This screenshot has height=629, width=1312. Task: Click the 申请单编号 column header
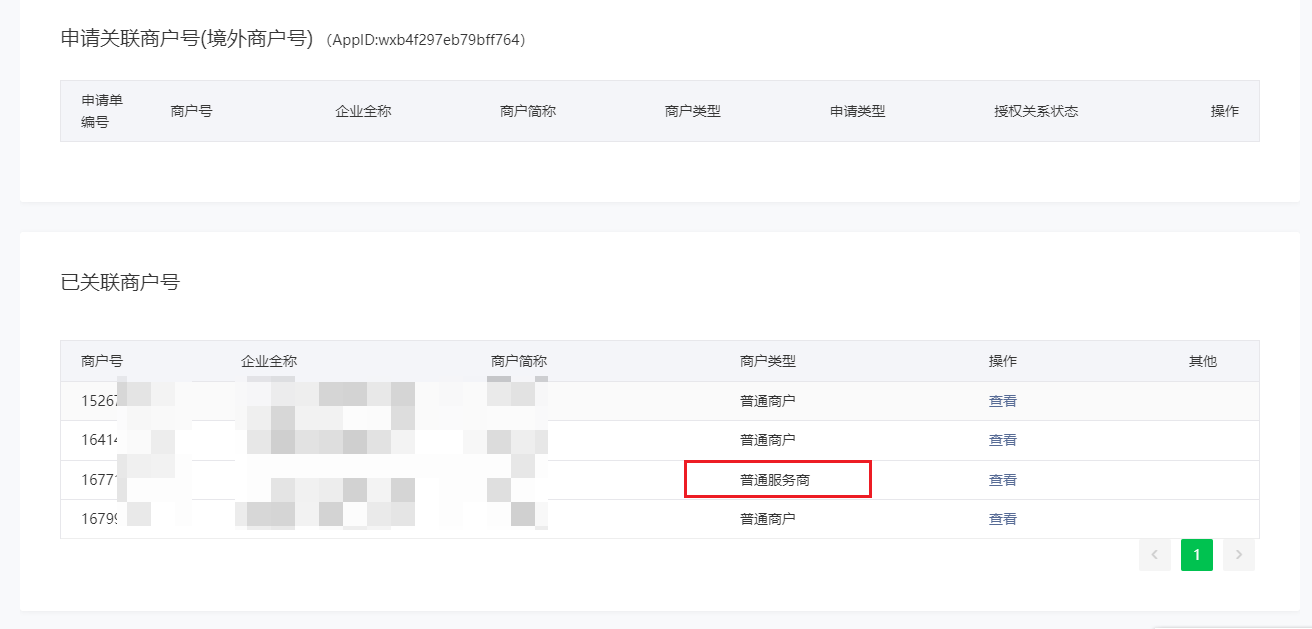point(96,111)
